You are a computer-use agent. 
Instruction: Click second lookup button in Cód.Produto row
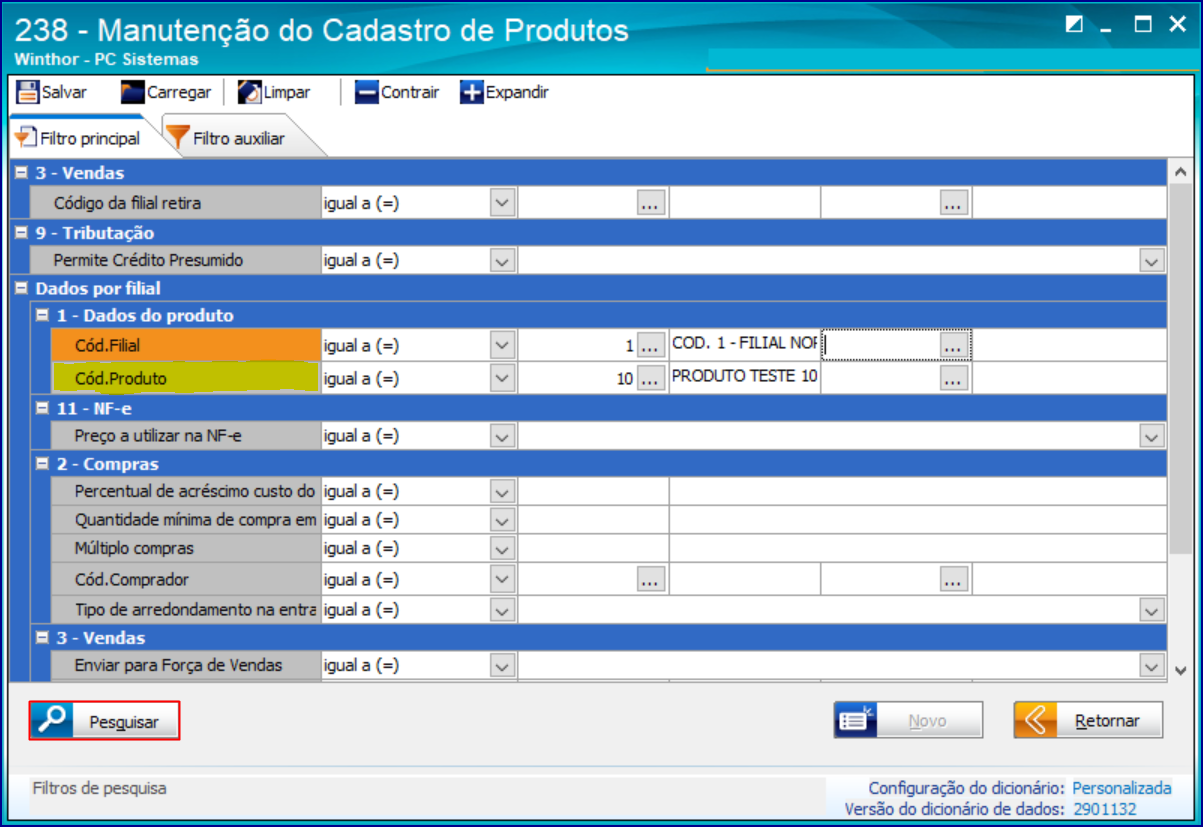click(954, 378)
